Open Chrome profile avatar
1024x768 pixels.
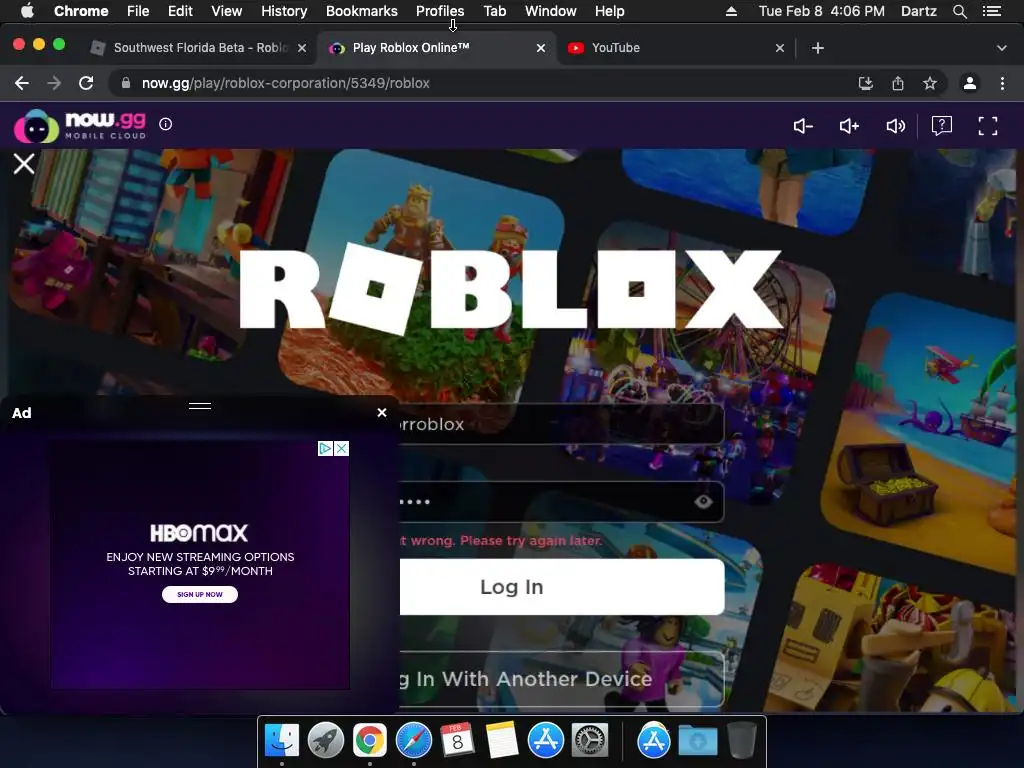pos(970,83)
